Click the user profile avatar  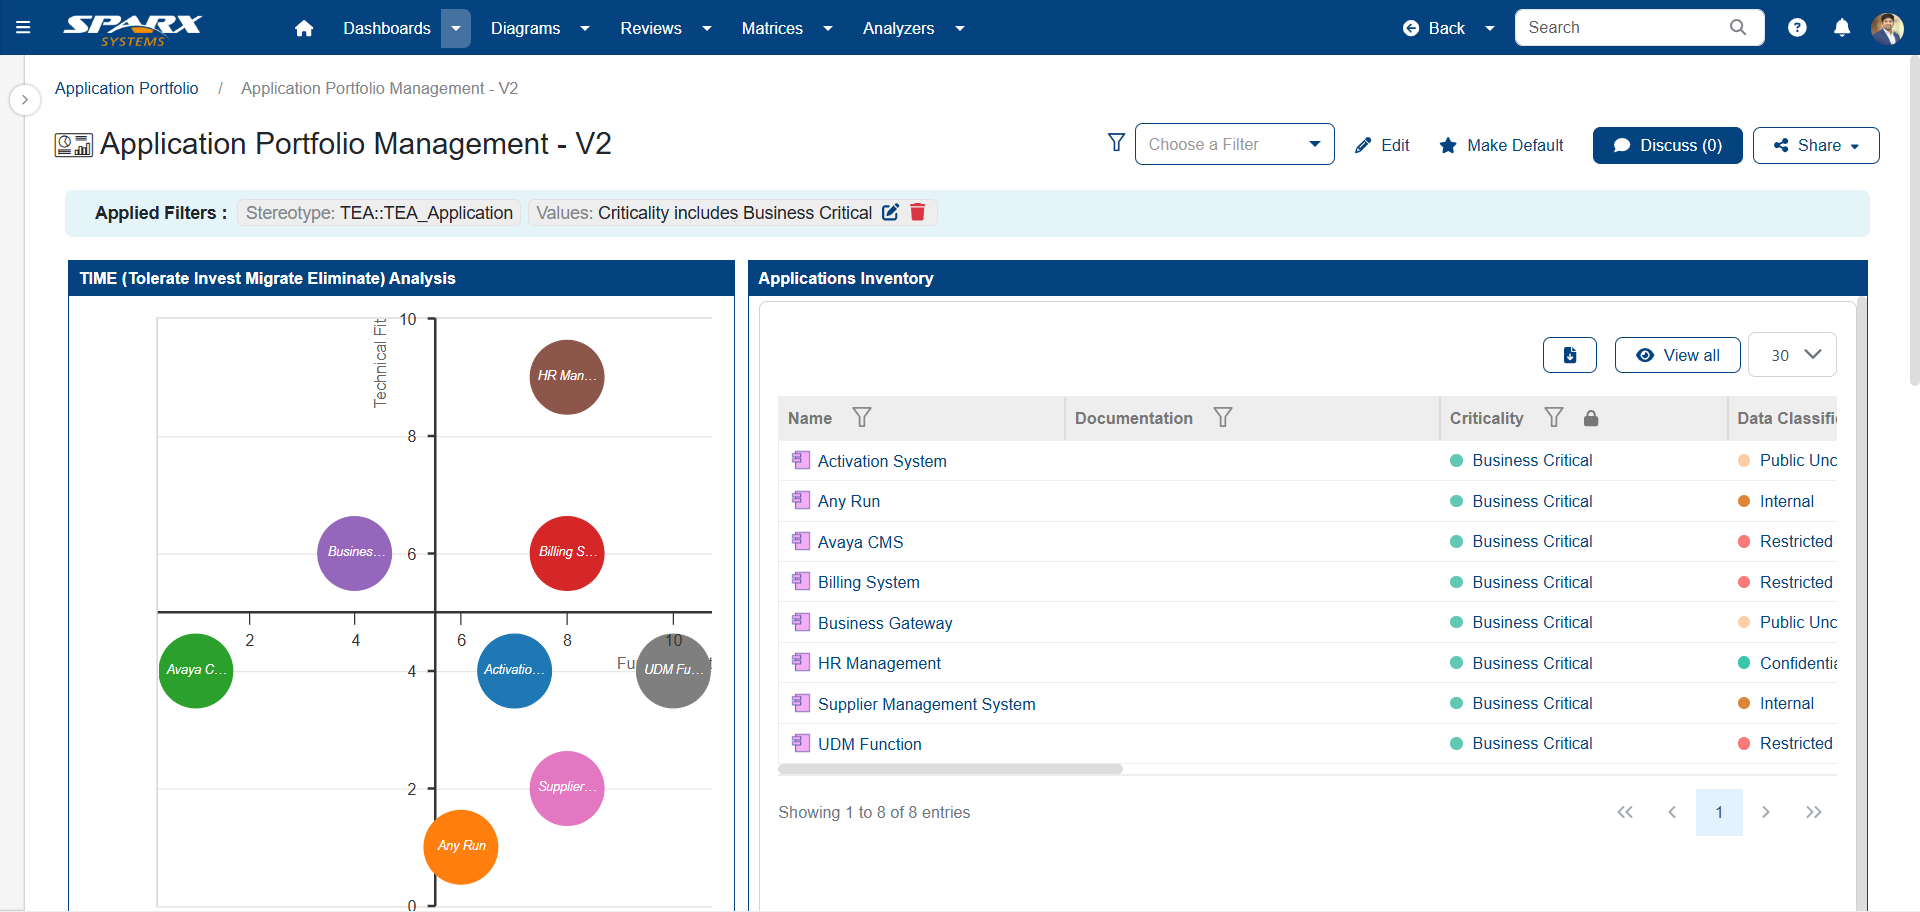(1887, 28)
